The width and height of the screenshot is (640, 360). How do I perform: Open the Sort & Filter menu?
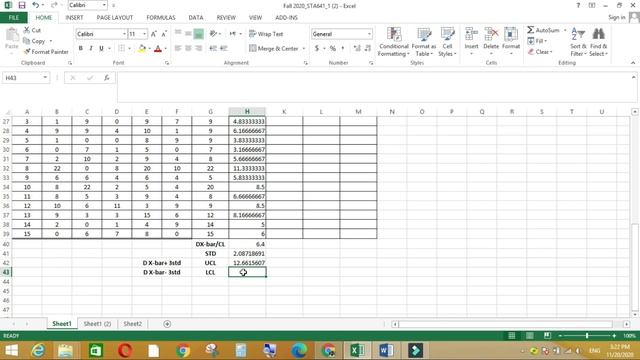coord(578,42)
